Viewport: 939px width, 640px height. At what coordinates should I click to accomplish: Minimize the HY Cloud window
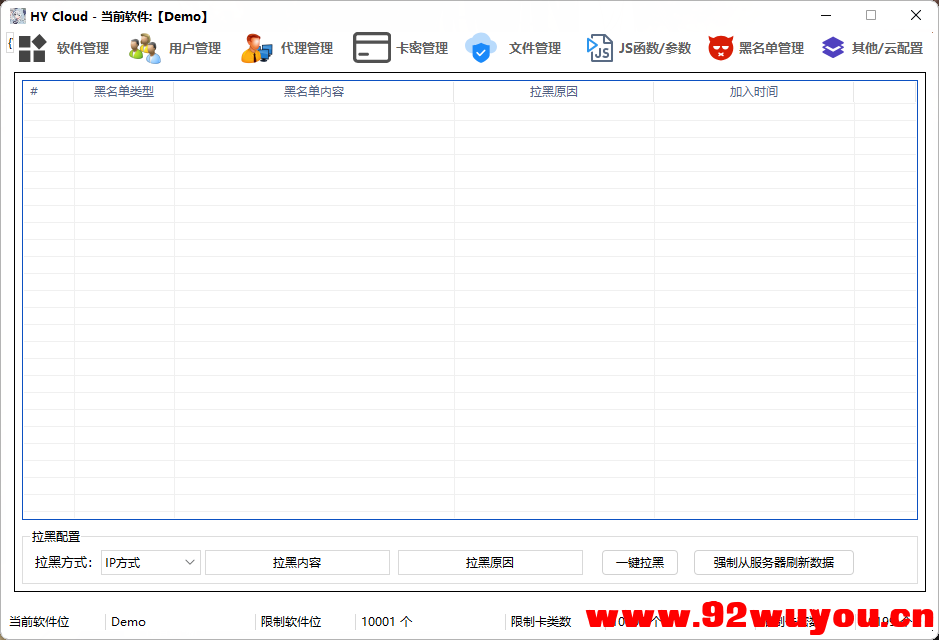pos(826,15)
